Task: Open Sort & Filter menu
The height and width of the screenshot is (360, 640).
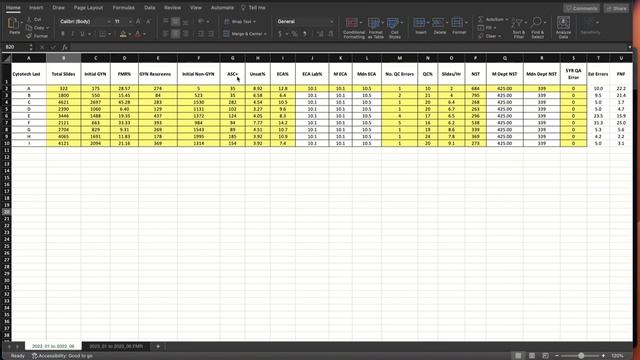Action: (x=518, y=28)
